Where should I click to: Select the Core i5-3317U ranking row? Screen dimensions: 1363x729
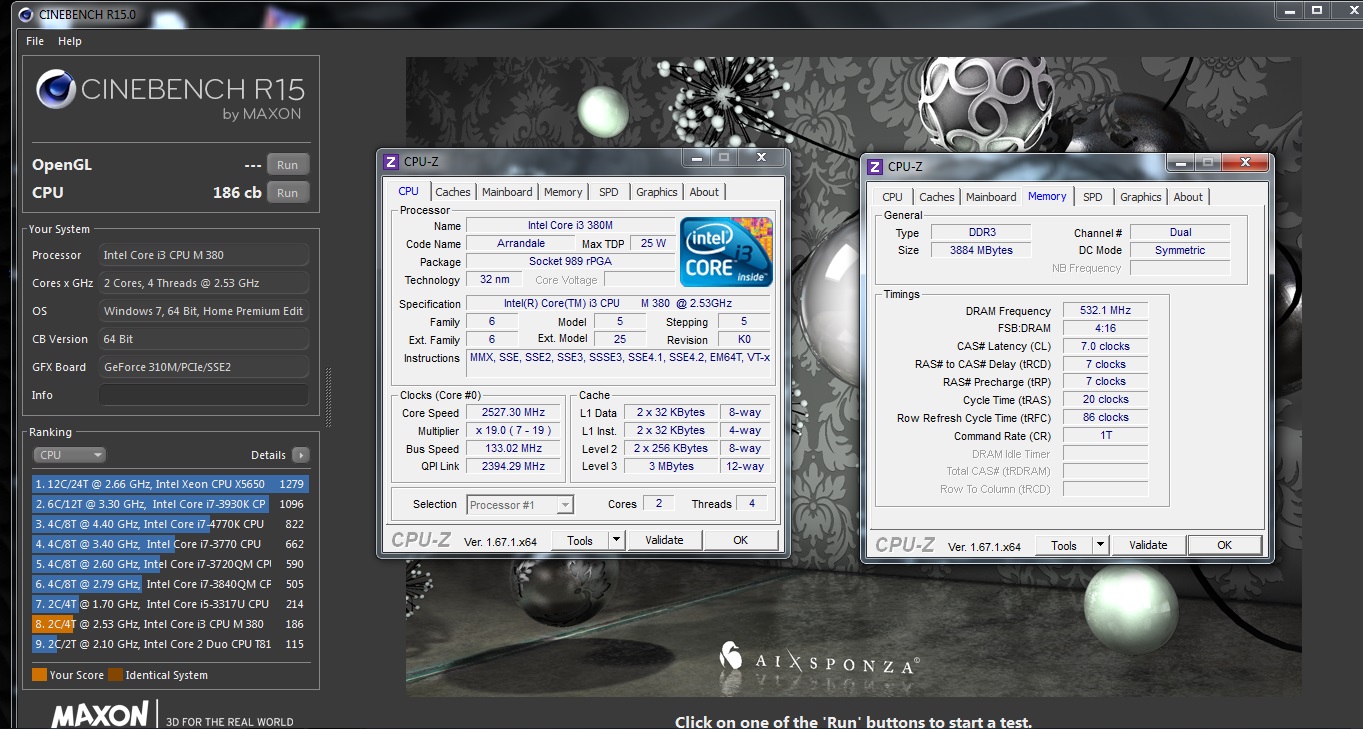coord(170,604)
